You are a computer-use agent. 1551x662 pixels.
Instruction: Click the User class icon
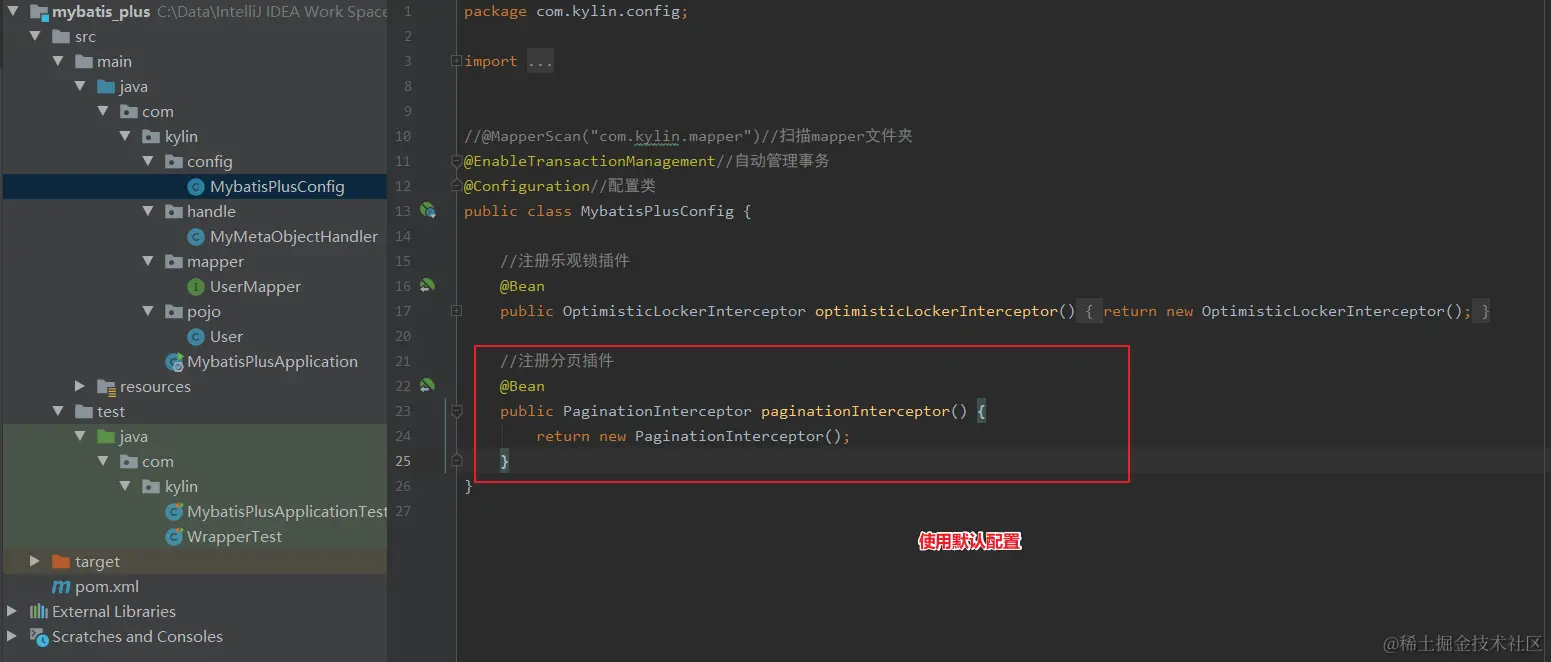pos(196,337)
